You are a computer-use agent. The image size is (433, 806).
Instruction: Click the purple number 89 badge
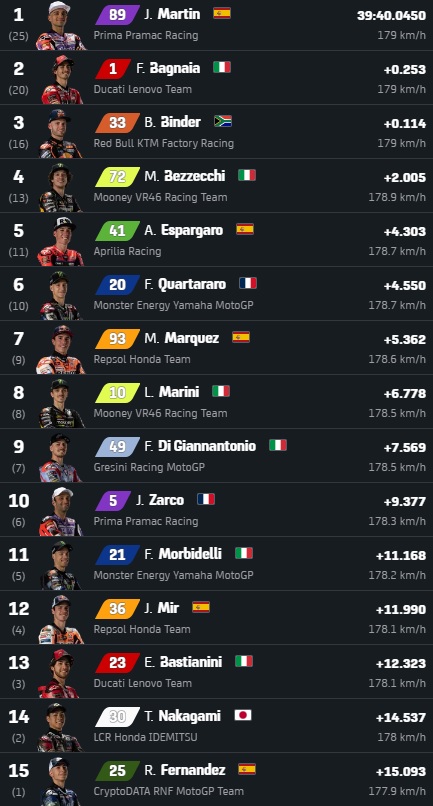(x=117, y=14)
